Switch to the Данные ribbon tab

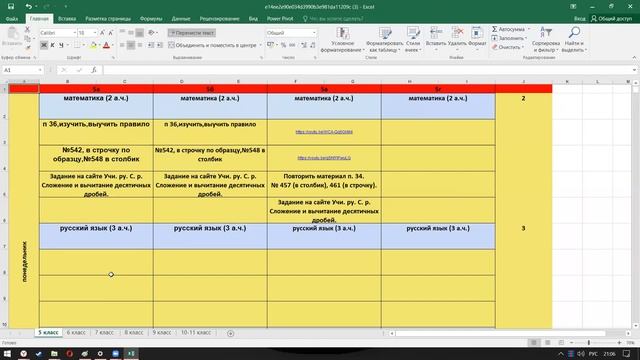181,19
